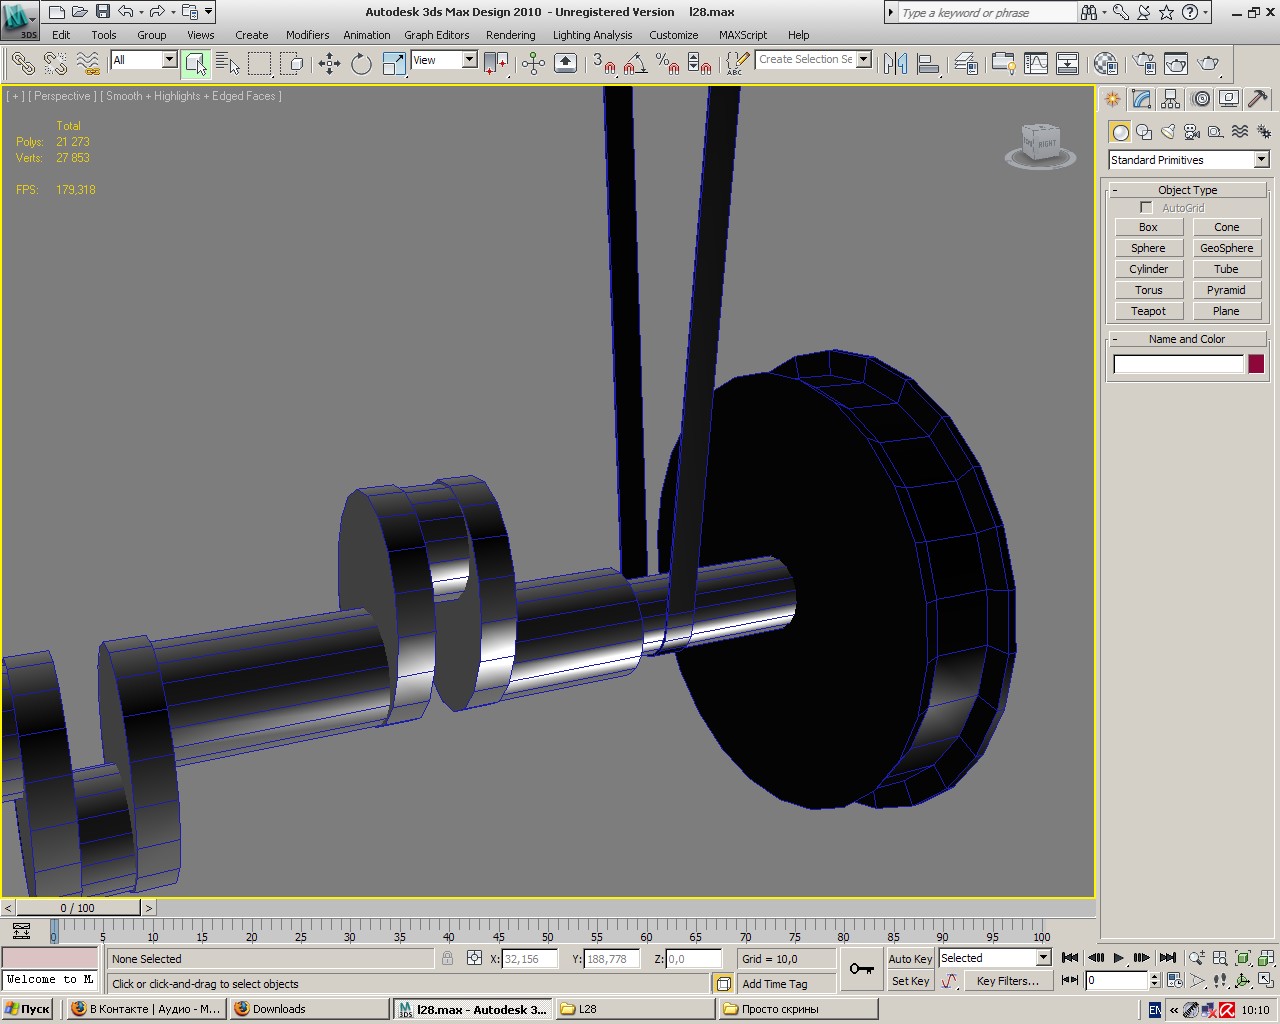1280x1024 pixels.
Task: Click the Teapot primitive button
Action: pos(1148,311)
